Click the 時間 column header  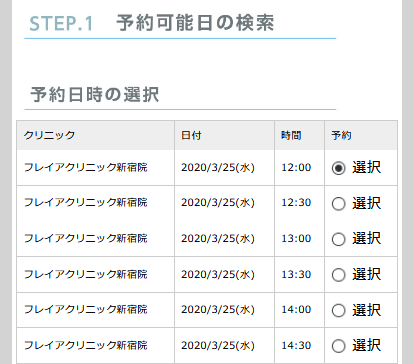tap(291, 135)
